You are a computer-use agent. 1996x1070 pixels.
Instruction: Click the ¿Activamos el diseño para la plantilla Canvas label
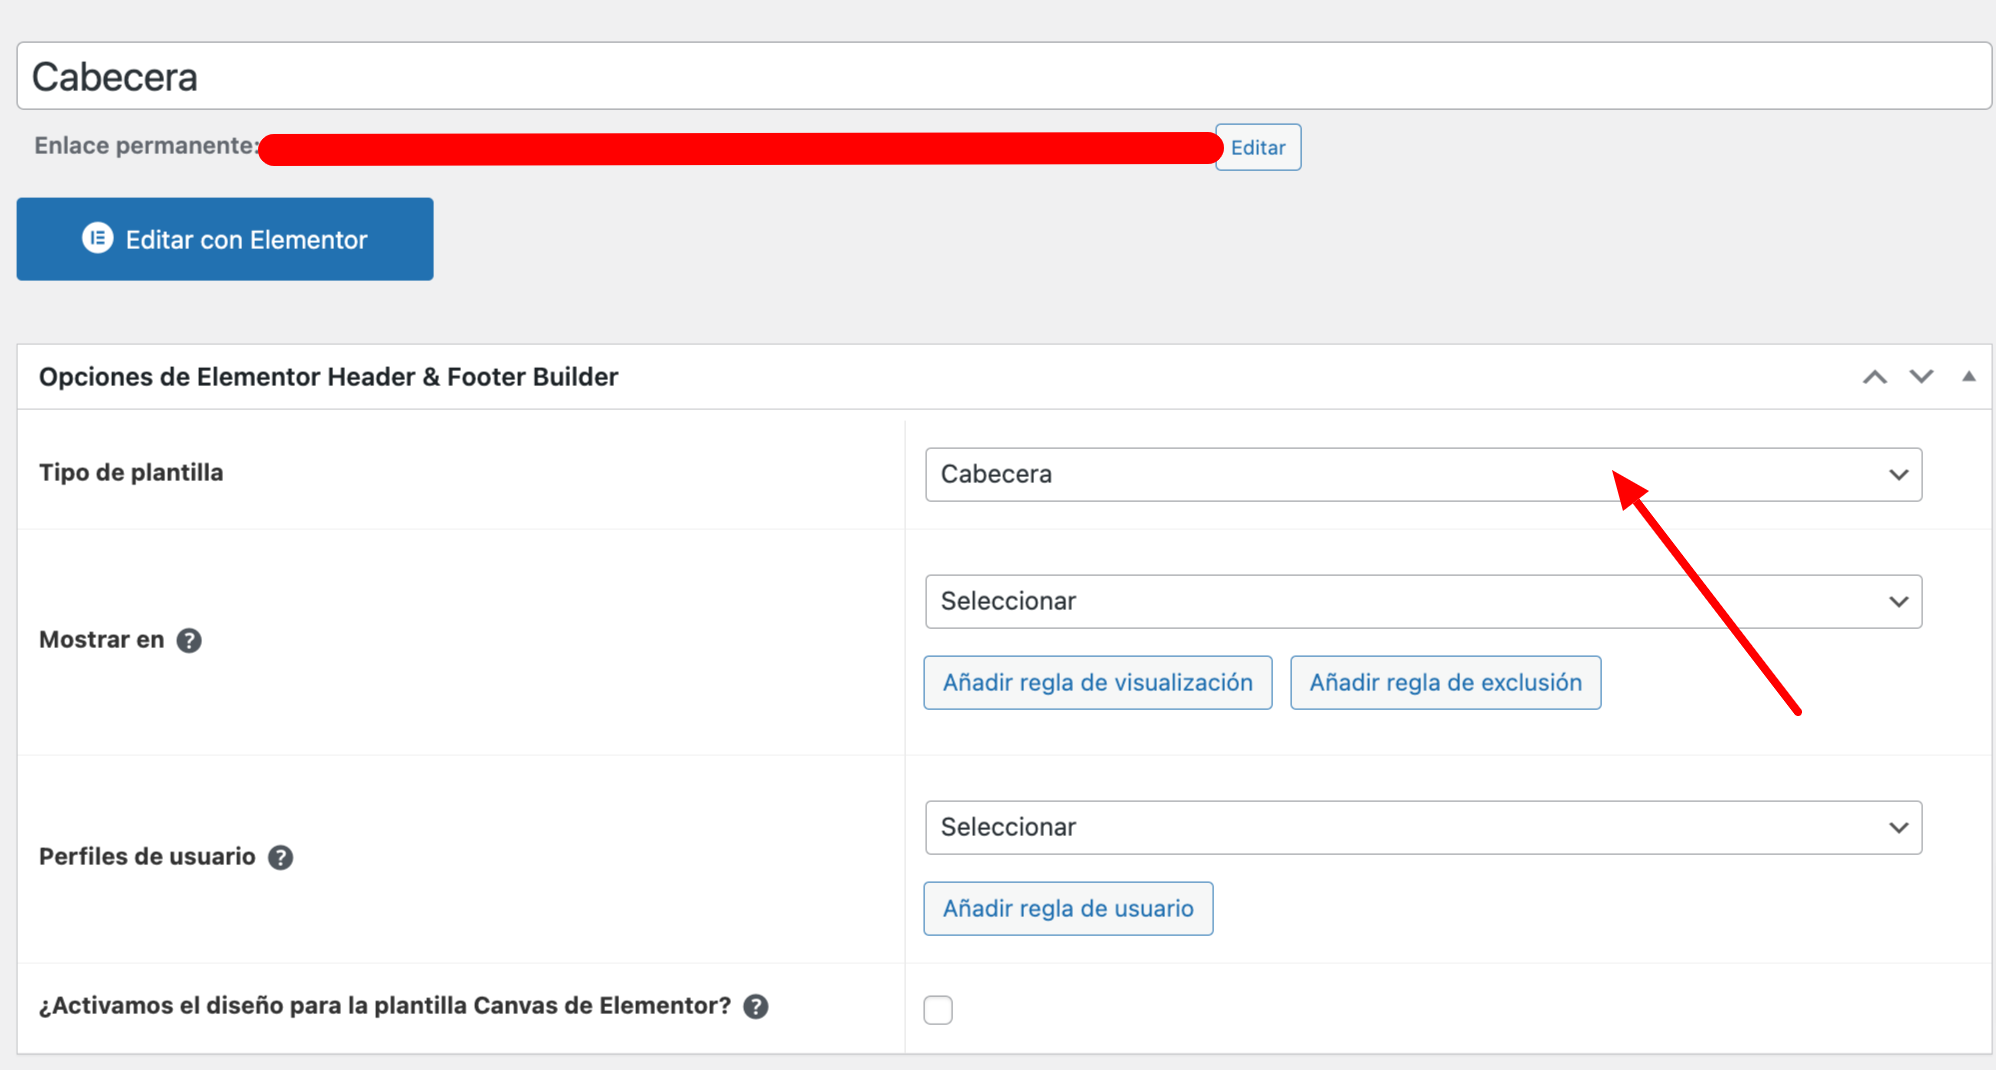tap(385, 1006)
